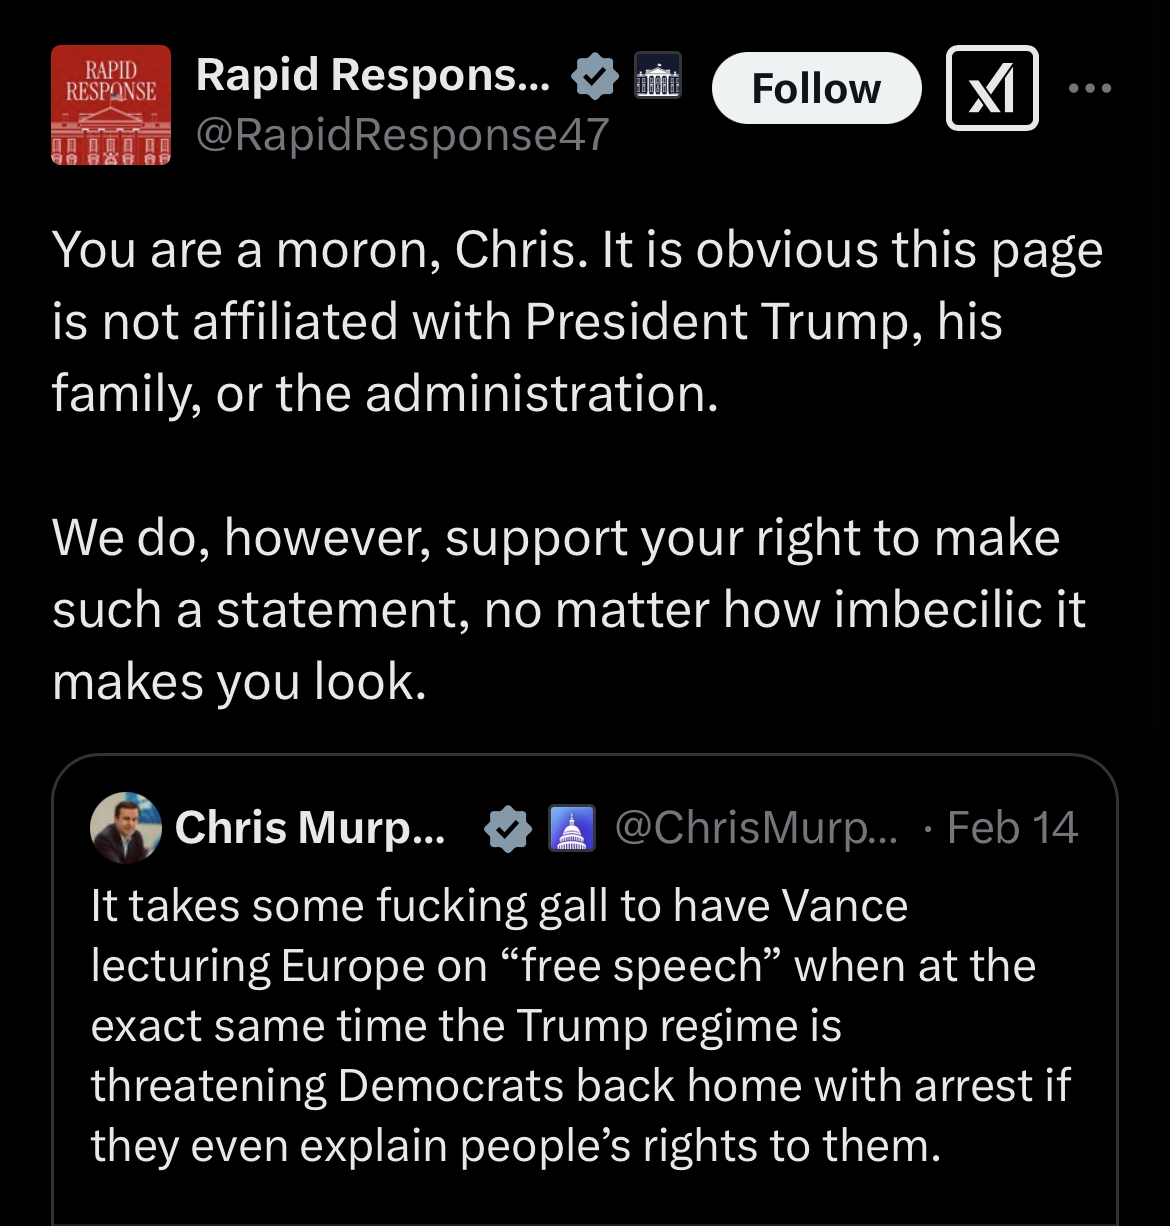The width and height of the screenshot is (1170, 1226).
Task: Click the "You are a moron, Chris" paragraph
Action: tap(577, 321)
